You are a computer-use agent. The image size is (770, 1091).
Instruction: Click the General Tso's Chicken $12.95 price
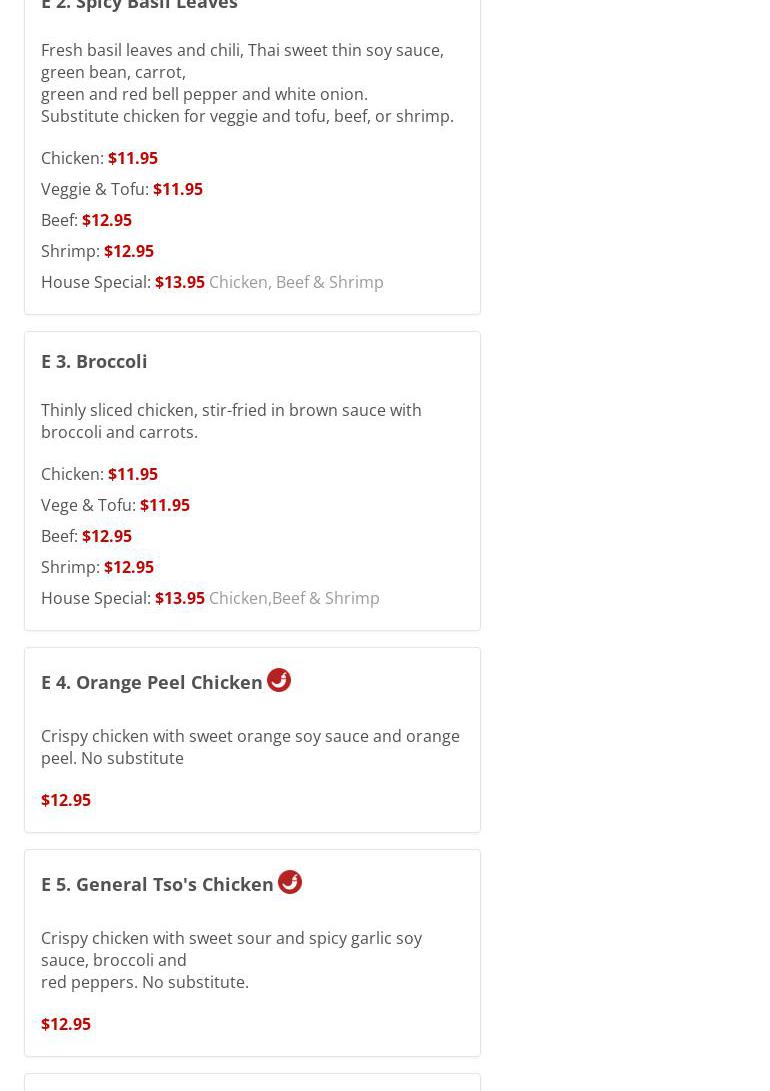(x=66, y=1024)
